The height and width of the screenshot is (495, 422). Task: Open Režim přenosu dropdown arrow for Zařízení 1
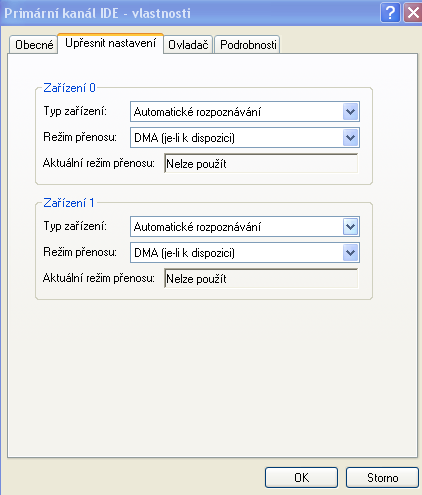tap(350, 253)
